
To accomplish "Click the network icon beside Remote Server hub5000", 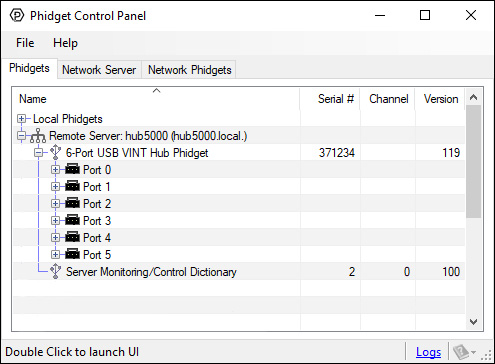I will tap(38, 136).
